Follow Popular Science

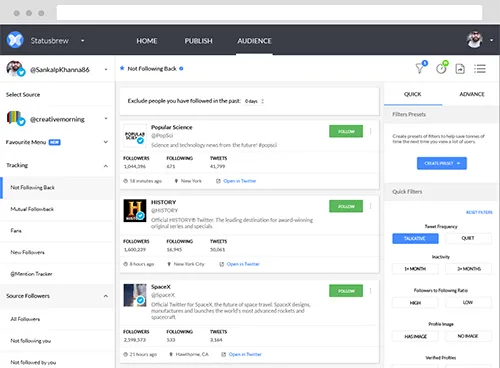pyautogui.click(x=346, y=131)
